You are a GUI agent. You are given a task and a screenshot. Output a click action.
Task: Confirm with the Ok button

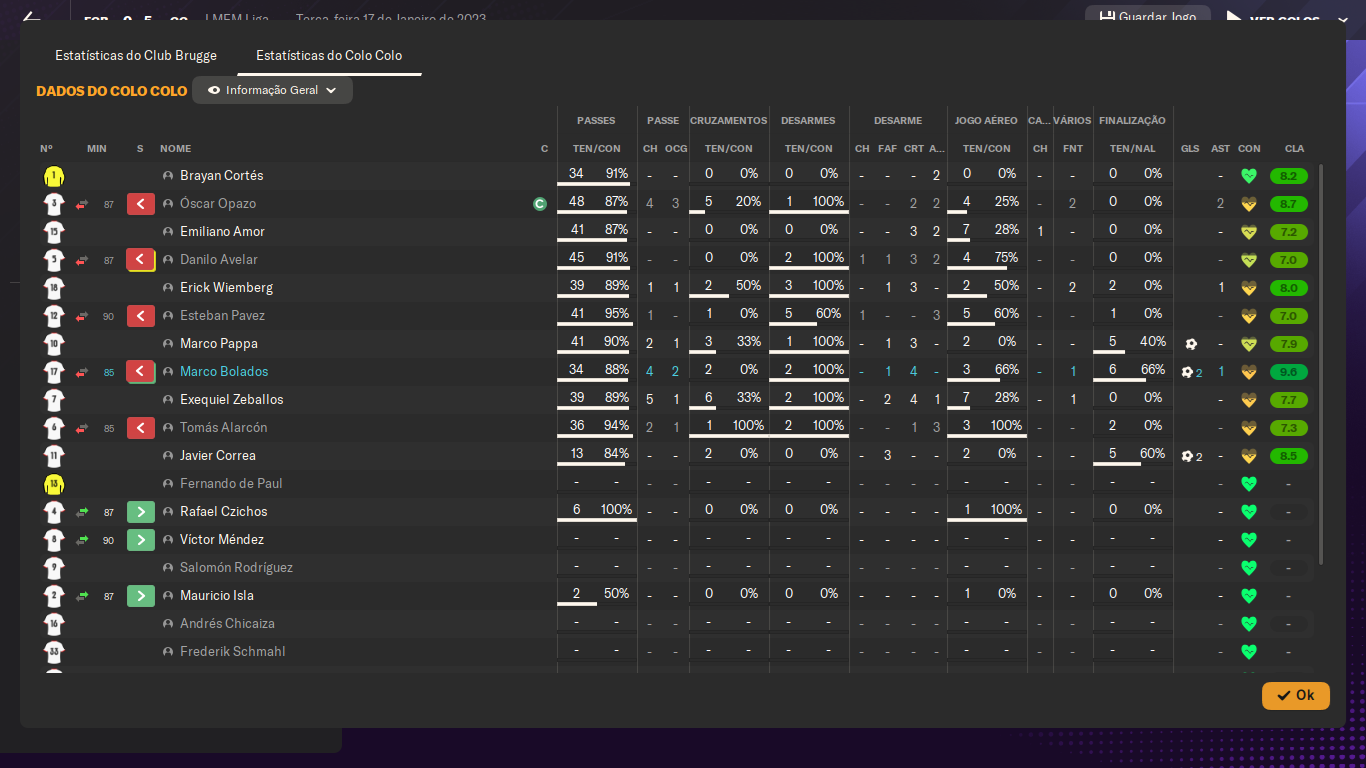1296,695
